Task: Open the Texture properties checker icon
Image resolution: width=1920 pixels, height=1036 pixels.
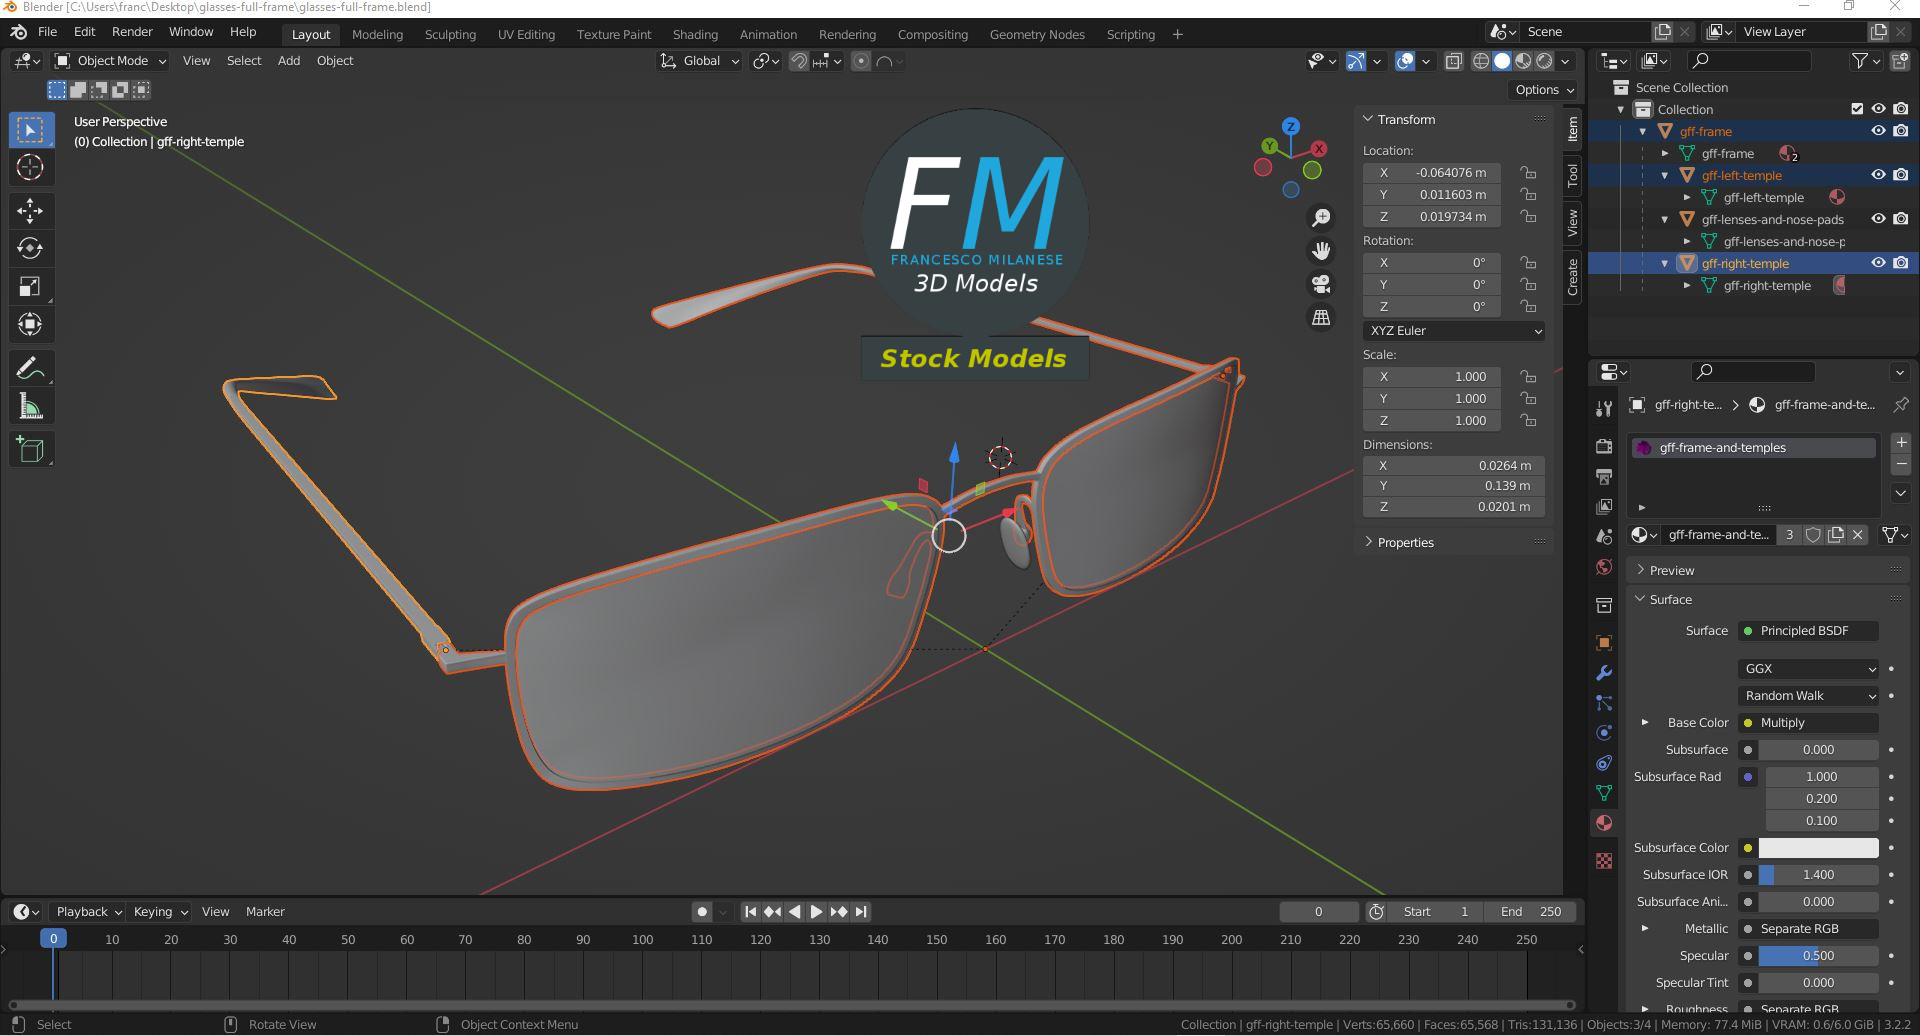Action: click(x=1604, y=861)
